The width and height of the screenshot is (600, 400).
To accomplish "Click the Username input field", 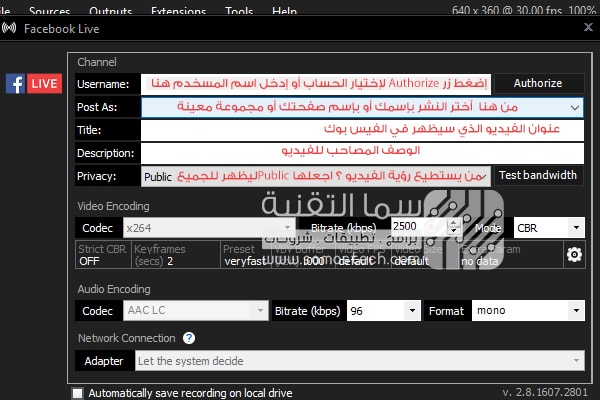I will [x=316, y=84].
